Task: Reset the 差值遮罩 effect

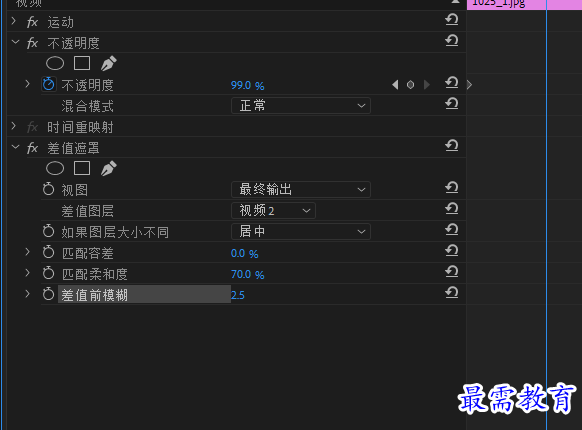Action: [x=452, y=146]
